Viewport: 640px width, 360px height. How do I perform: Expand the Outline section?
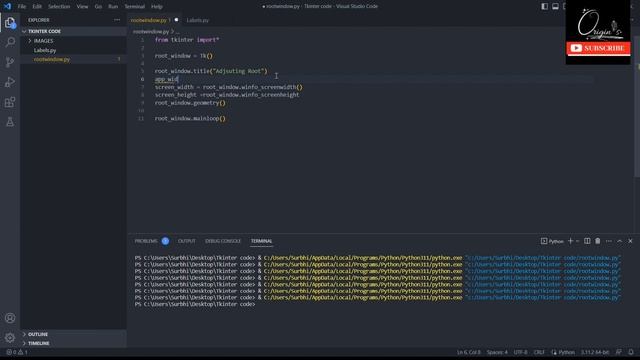[x=73, y=334]
